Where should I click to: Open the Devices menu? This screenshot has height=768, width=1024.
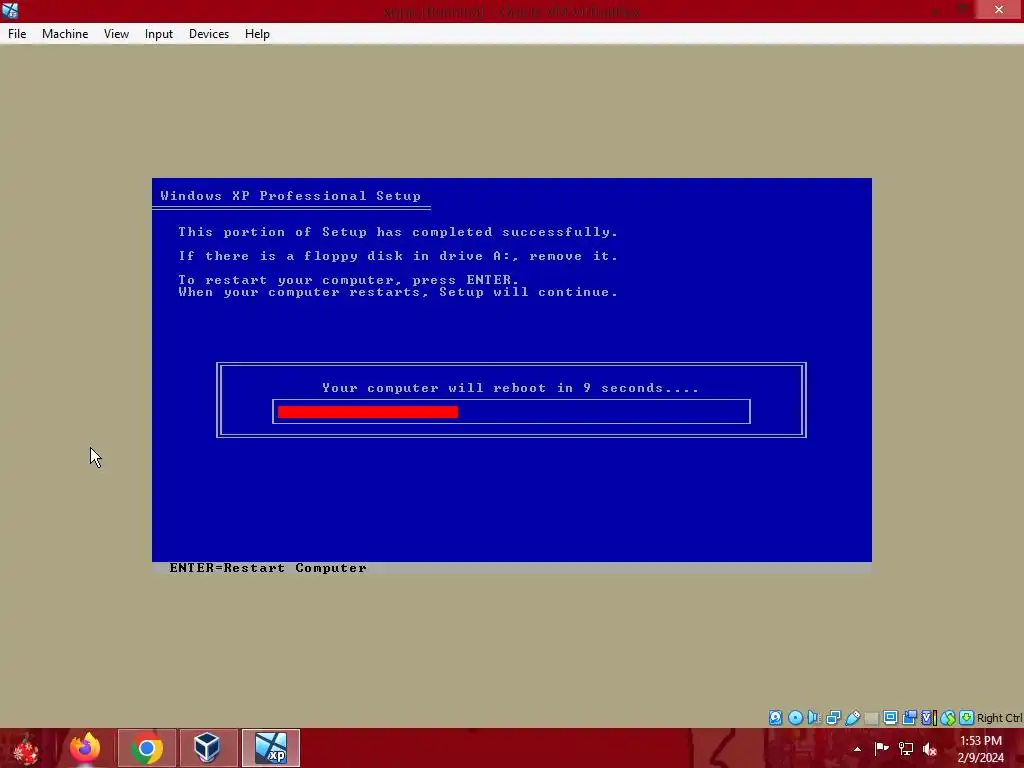click(209, 34)
